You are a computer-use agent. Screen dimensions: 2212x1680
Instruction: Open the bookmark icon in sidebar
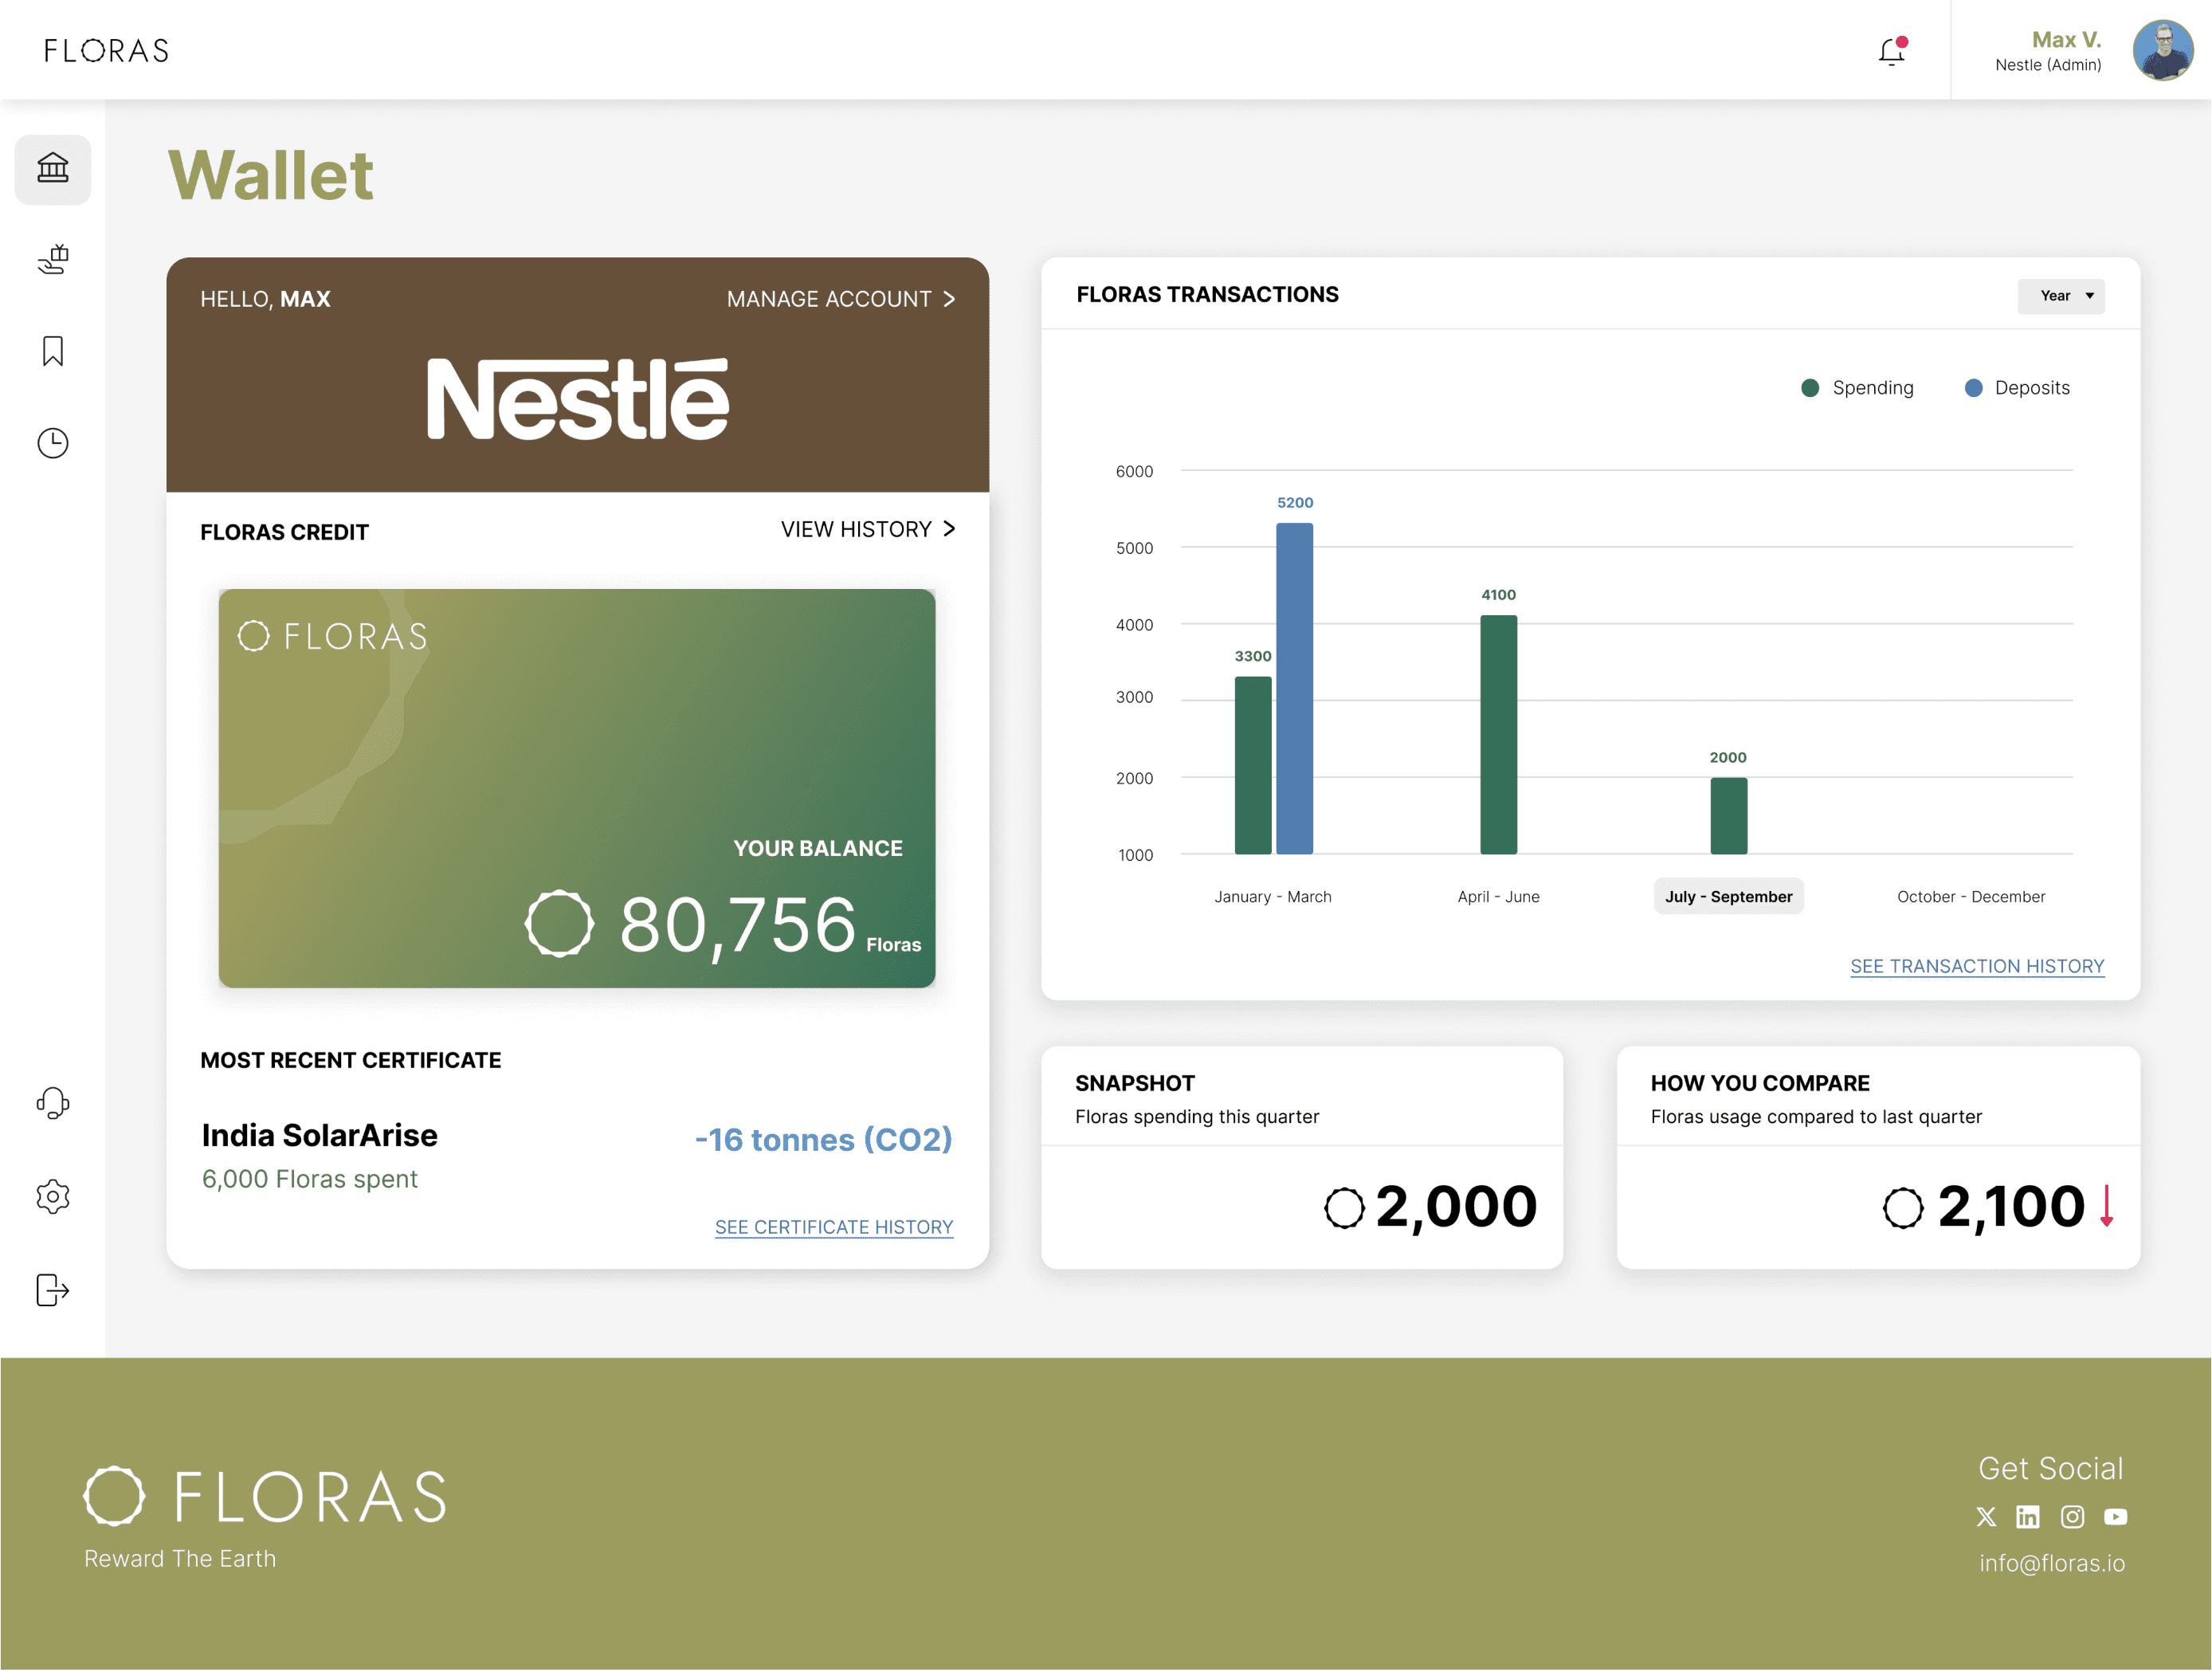[x=53, y=352]
